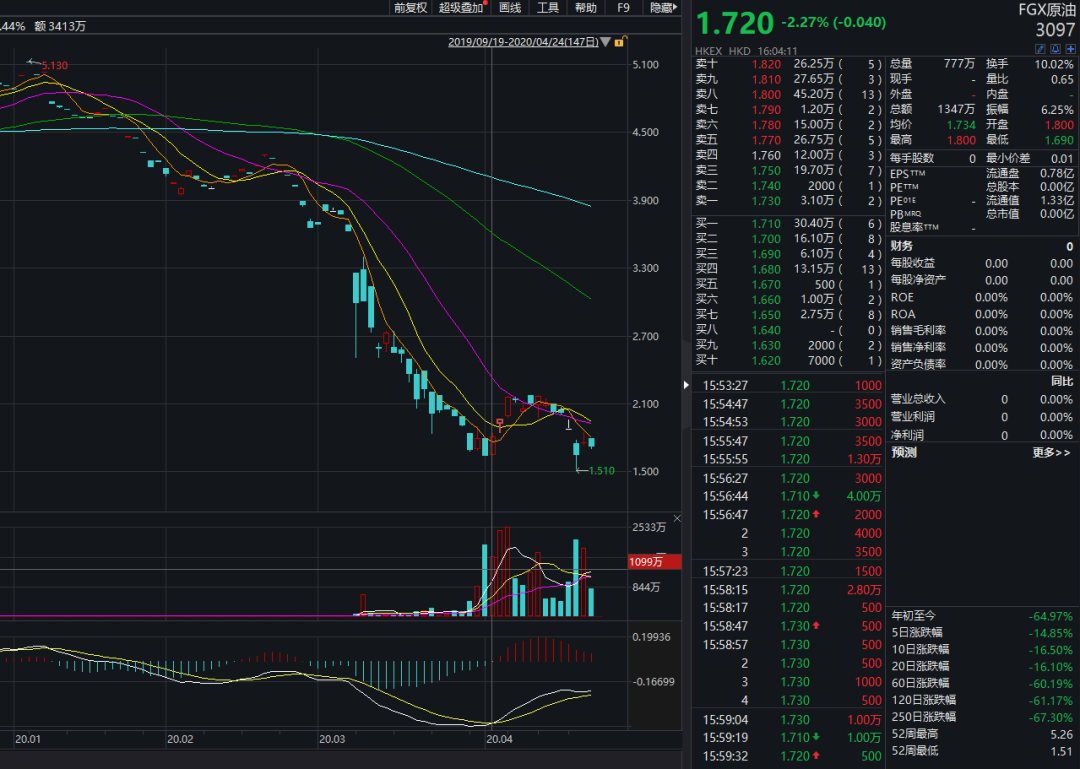Select the 卖五 ask row at 1.770
Image resolution: width=1080 pixels, height=769 pixels.
[x=788, y=140]
